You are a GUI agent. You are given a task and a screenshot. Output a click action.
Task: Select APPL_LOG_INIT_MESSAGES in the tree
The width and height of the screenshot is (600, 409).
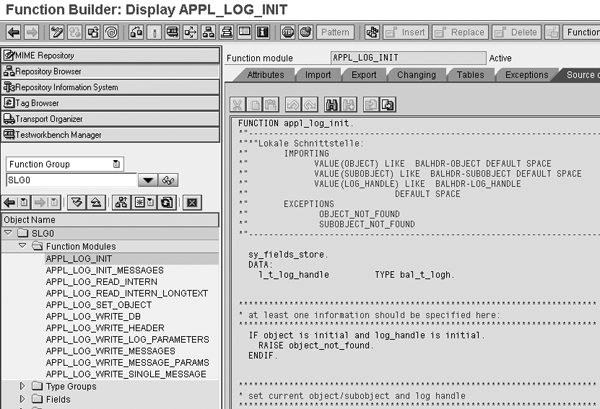coord(104,270)
